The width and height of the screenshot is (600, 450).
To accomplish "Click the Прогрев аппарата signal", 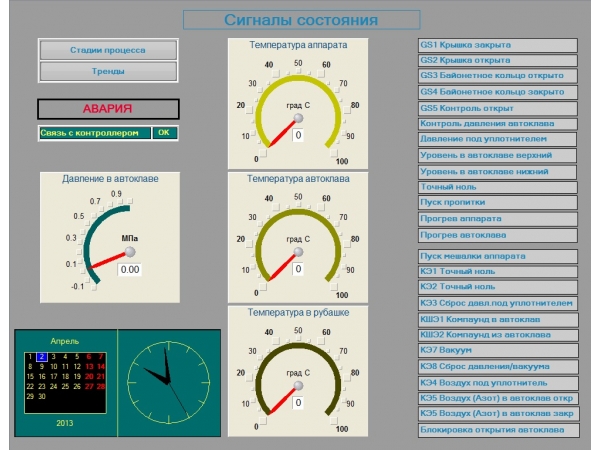I will (498, 219).
